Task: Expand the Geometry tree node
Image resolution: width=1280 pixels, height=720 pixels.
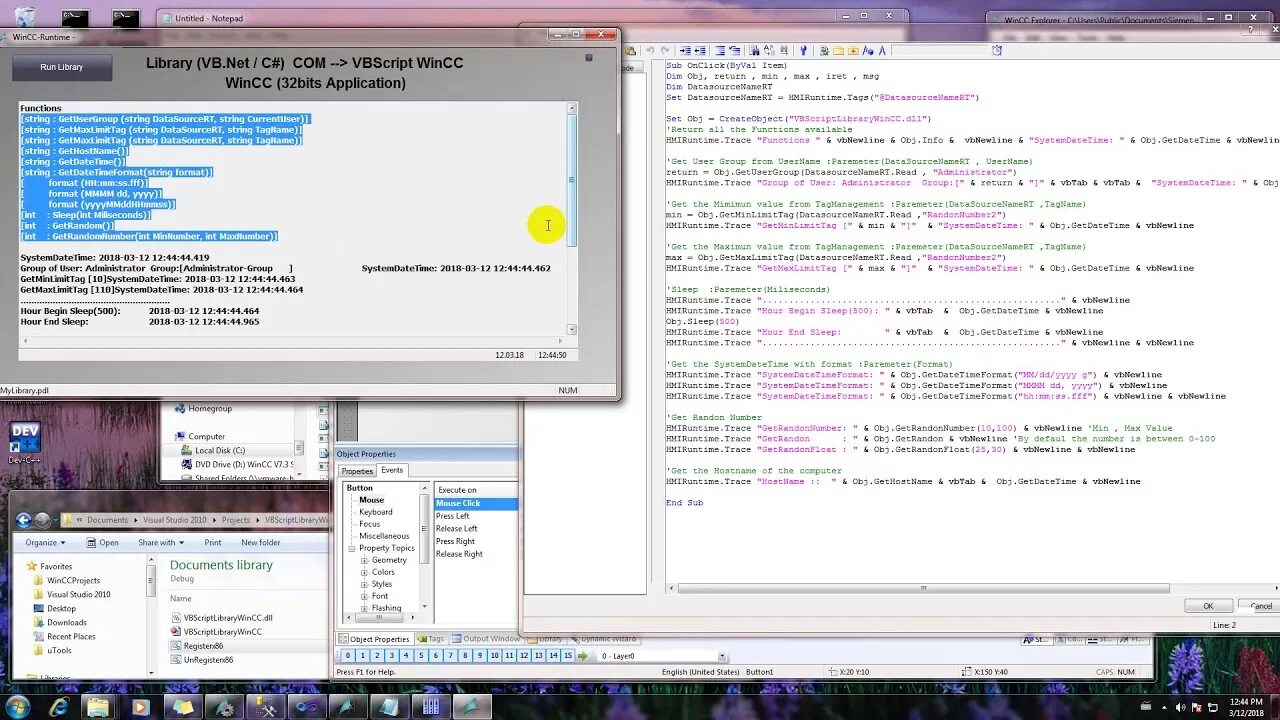Action: click(364, 560)
